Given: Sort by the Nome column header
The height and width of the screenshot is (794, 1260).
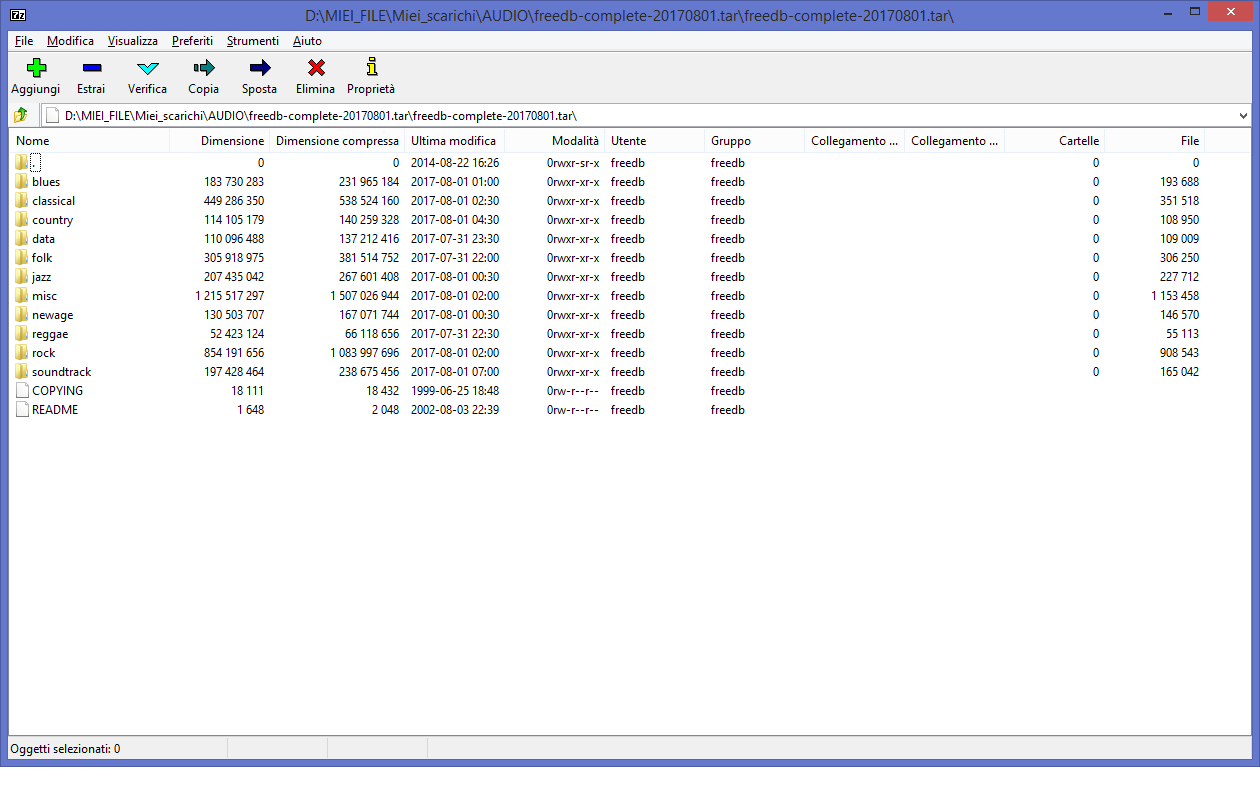Looking at the screenshot, I should pyautogui.click(x=90, y=141).
